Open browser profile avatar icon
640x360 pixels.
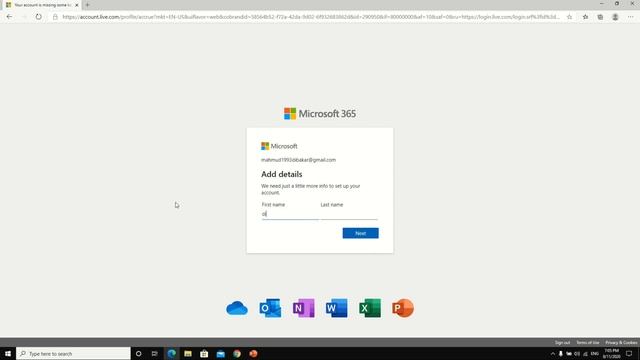(x=615, y=17)
